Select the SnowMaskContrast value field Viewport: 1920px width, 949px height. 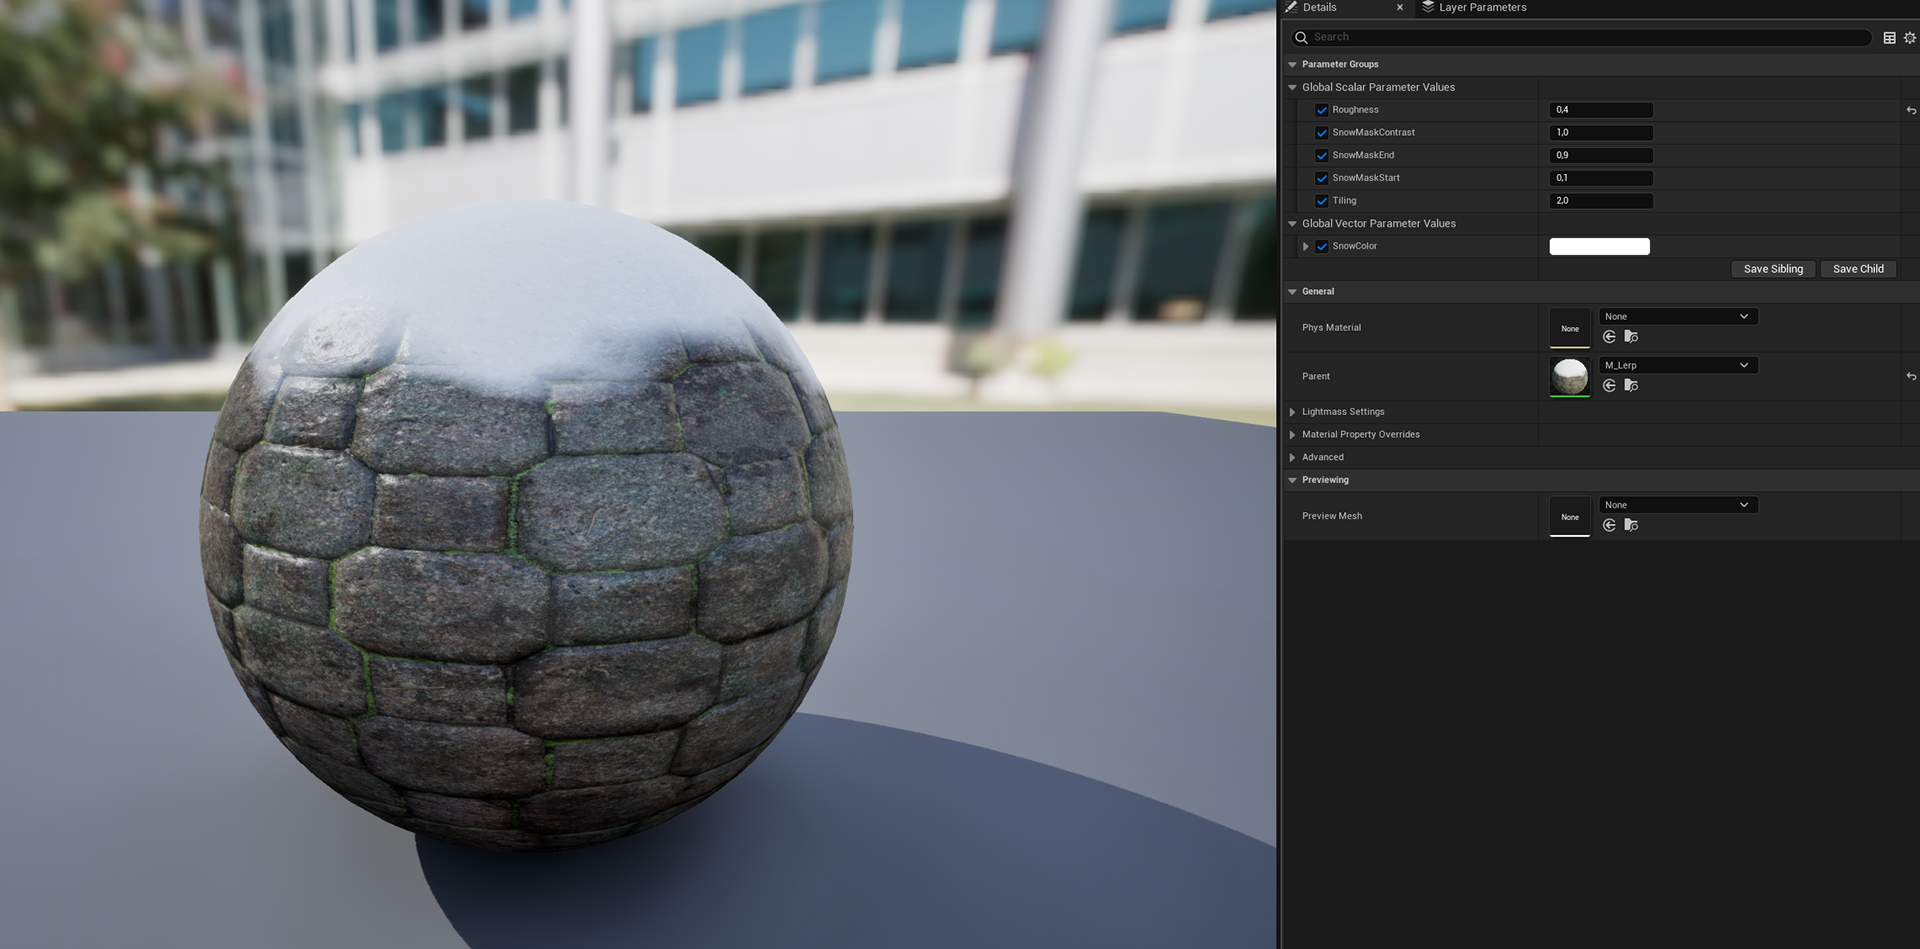tap(1601, 132)
